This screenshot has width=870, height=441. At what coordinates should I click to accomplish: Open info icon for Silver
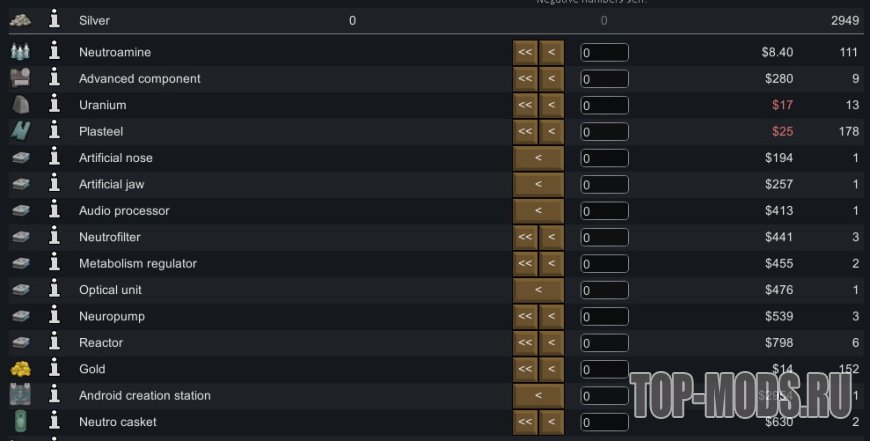pos(55,20)
